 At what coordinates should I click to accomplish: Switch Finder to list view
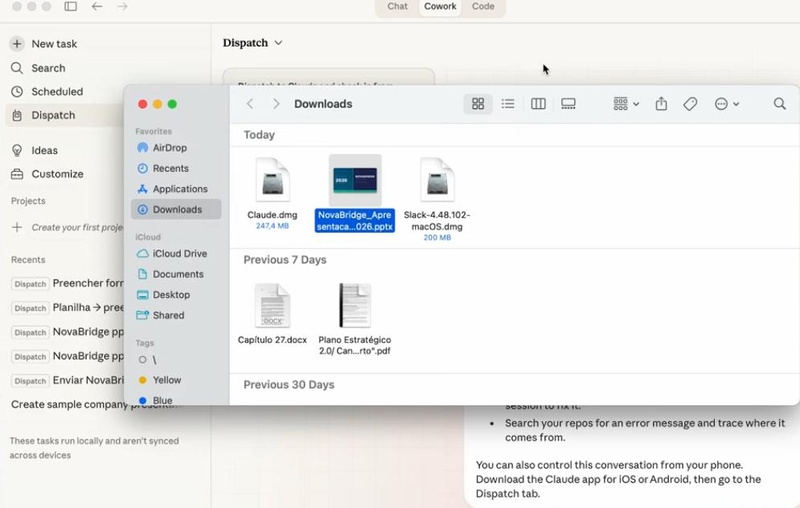[x=508, y=104]
